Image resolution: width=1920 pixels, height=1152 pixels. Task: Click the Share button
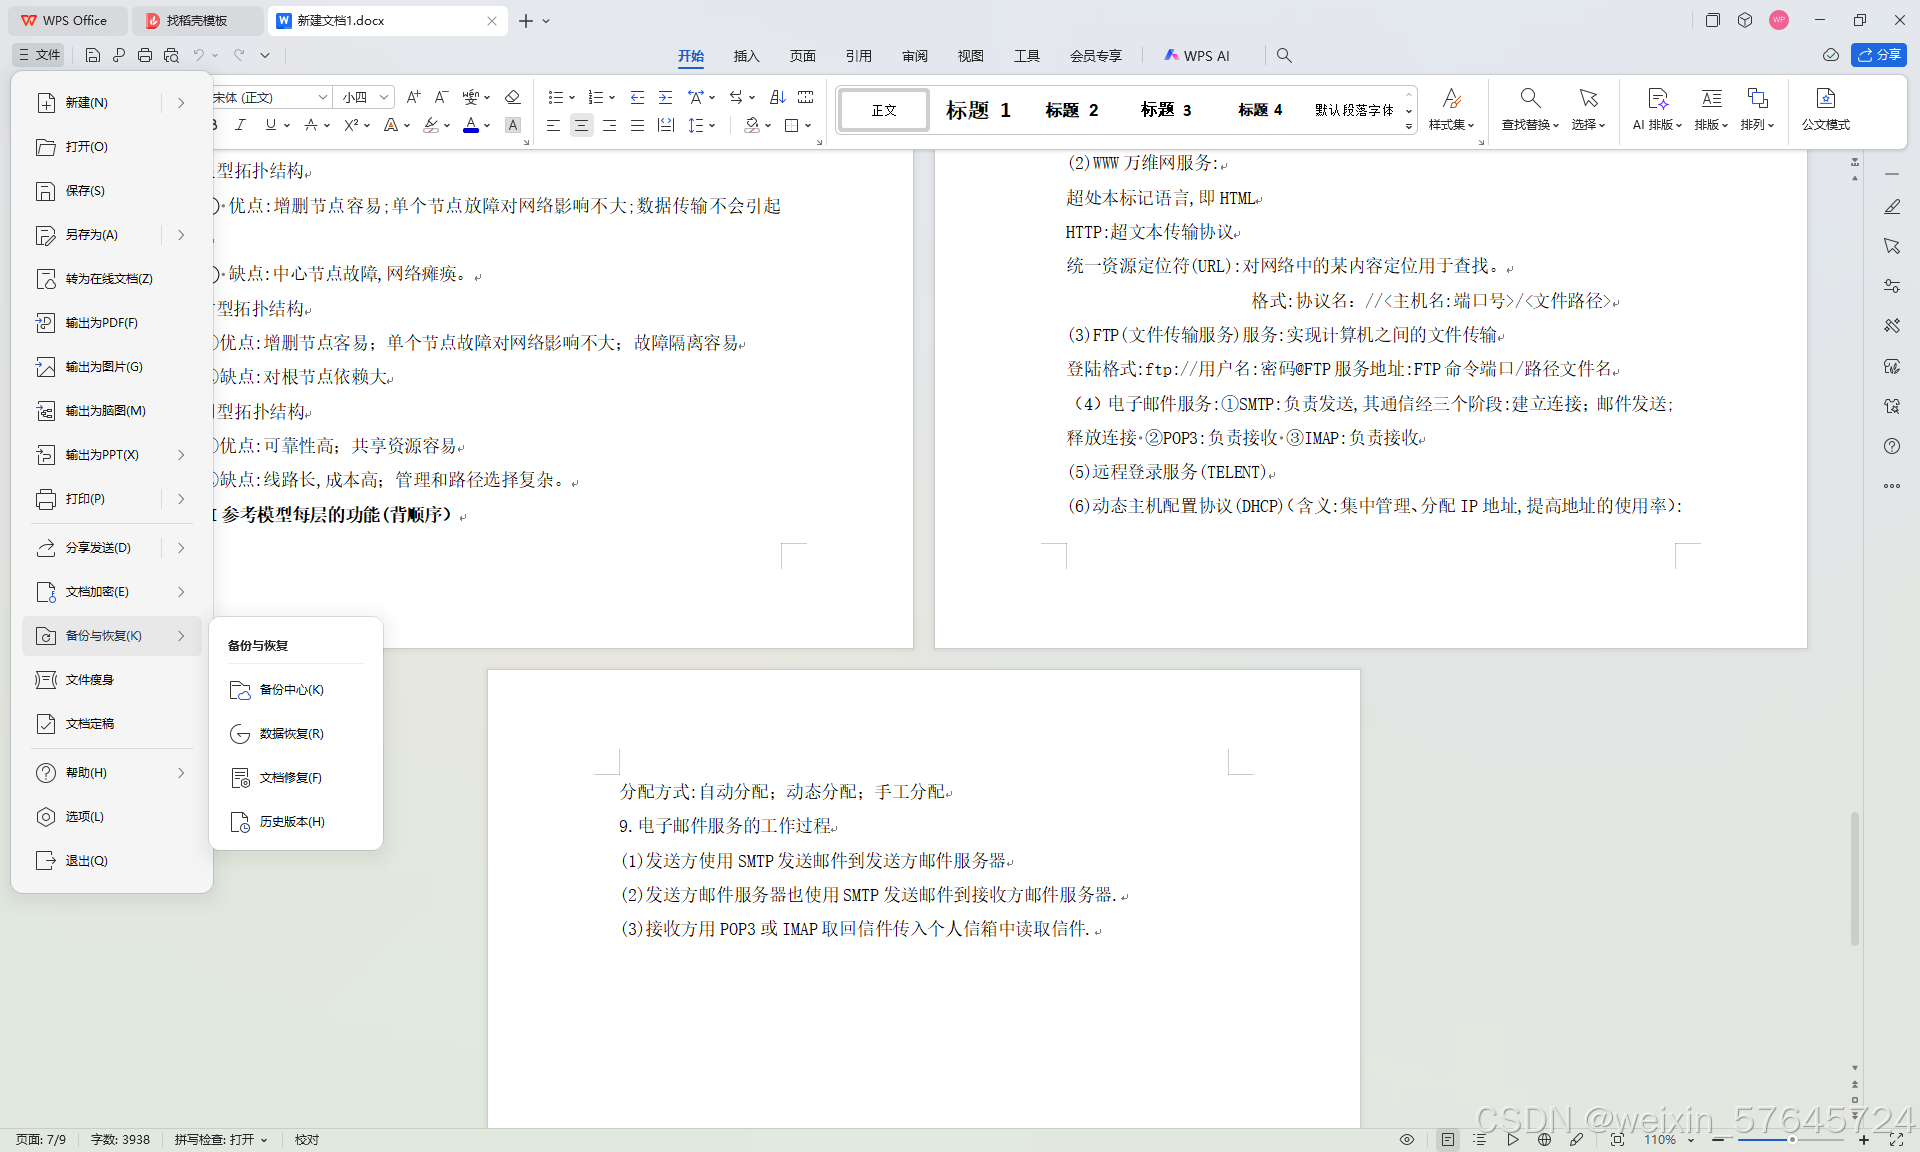(x=1879, y=55)
